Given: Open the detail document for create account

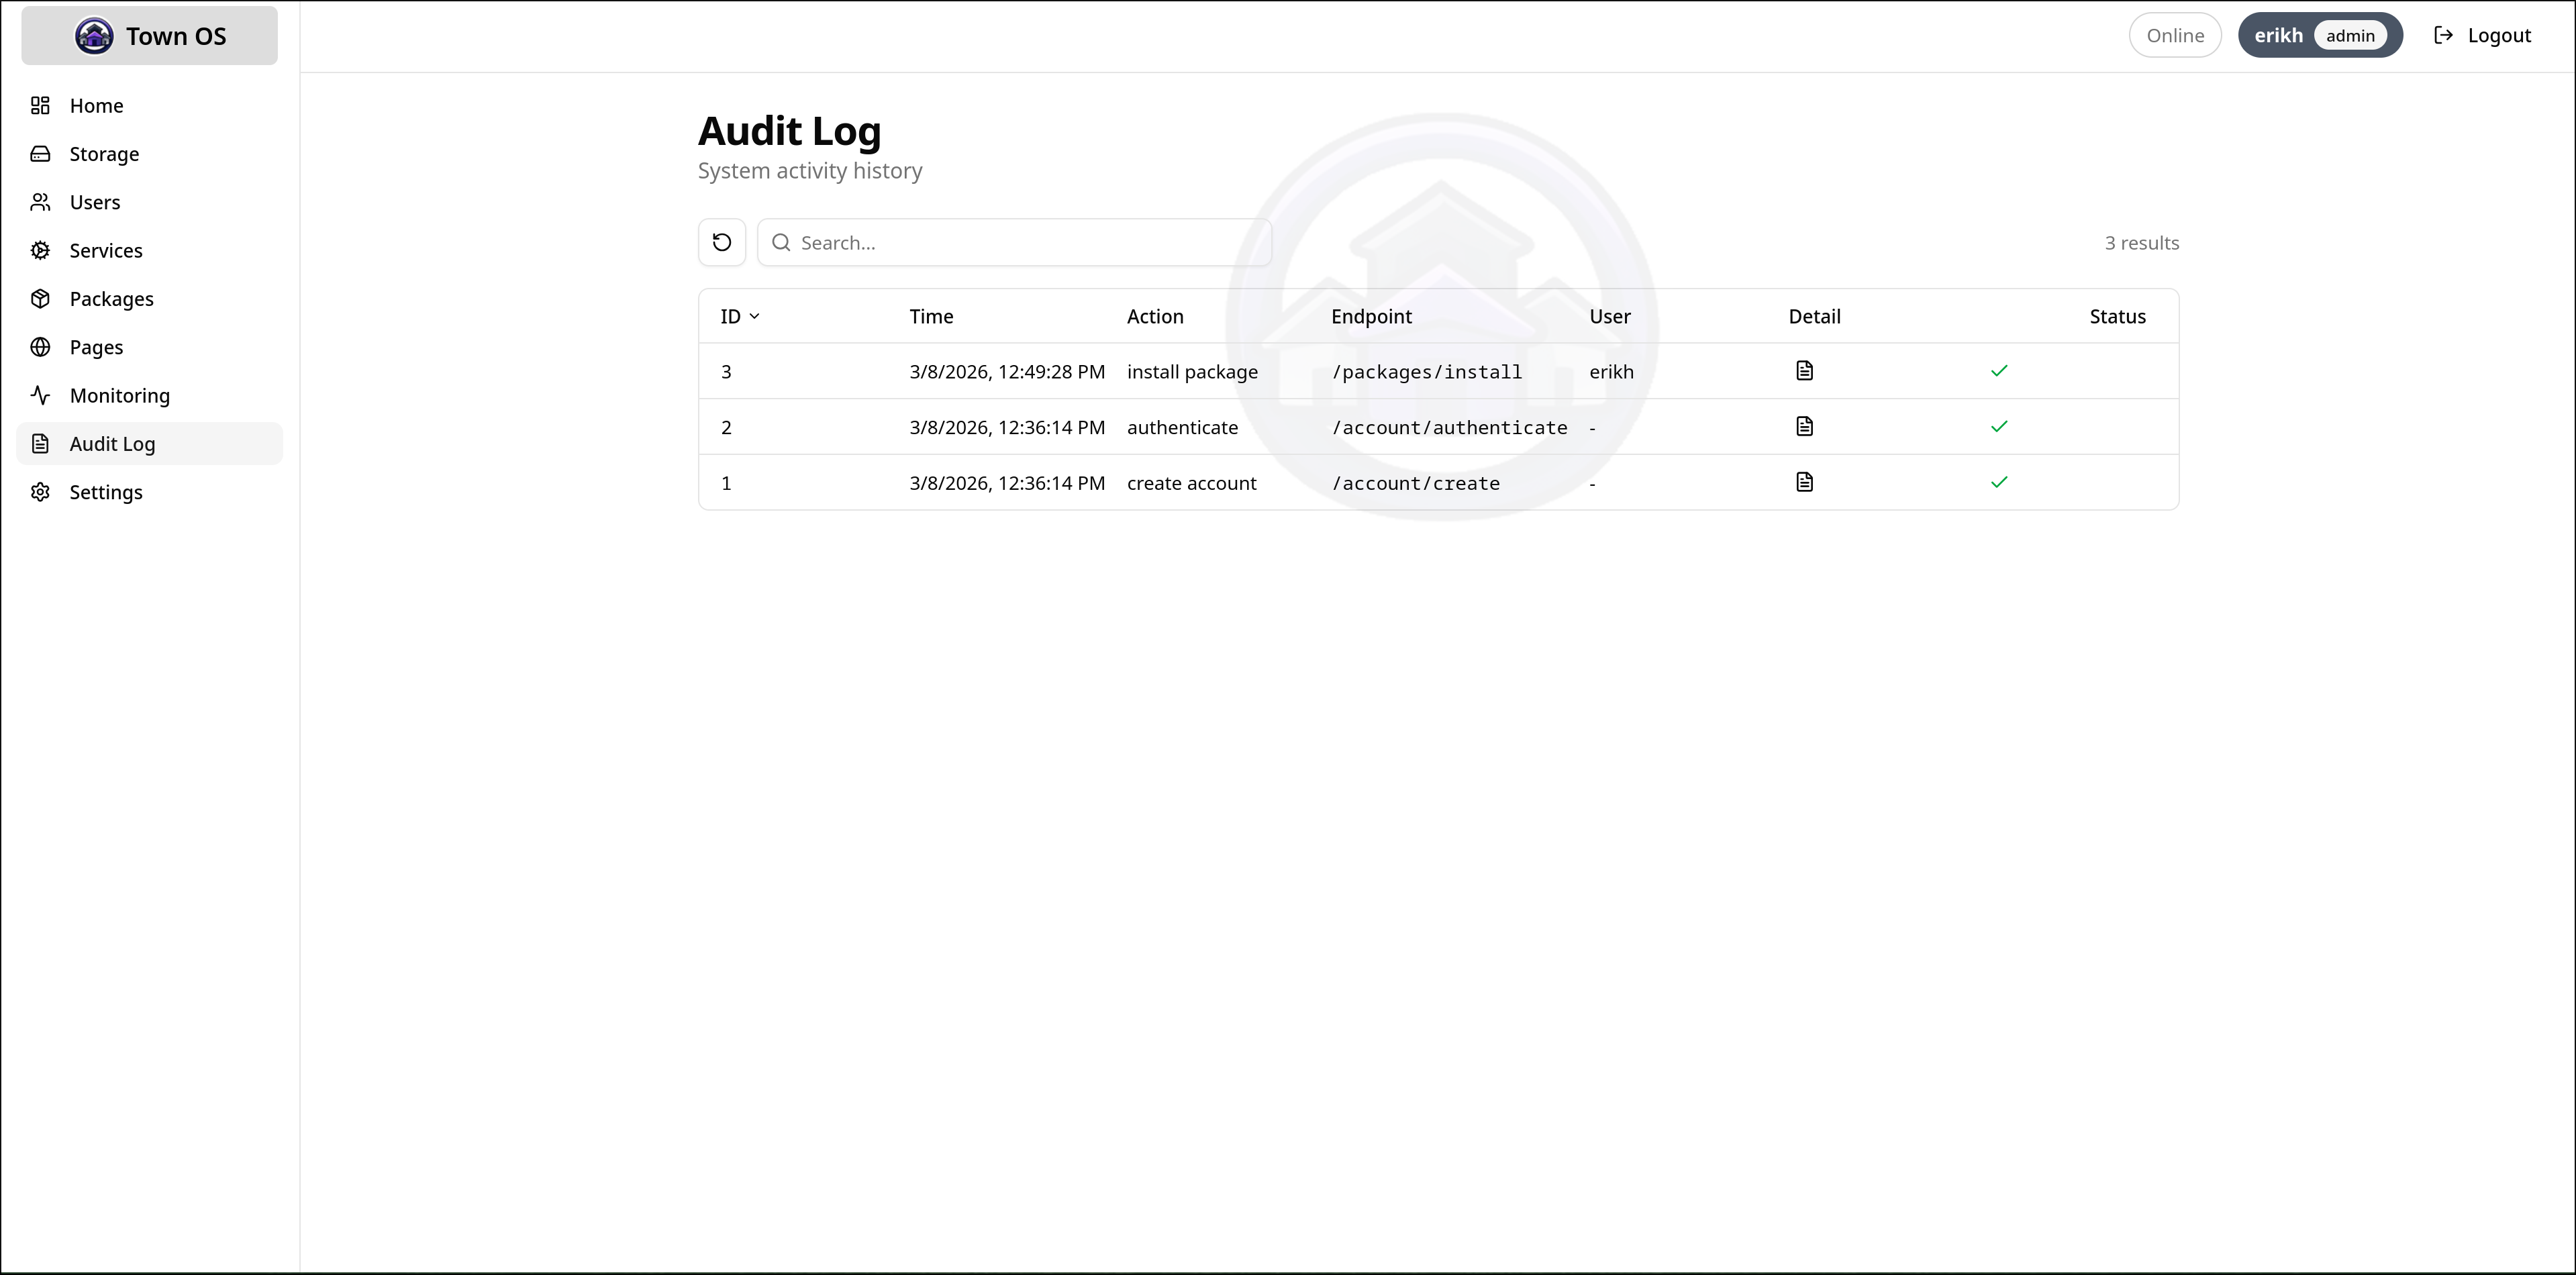Looking at the screenshot, I should 1805,482.
